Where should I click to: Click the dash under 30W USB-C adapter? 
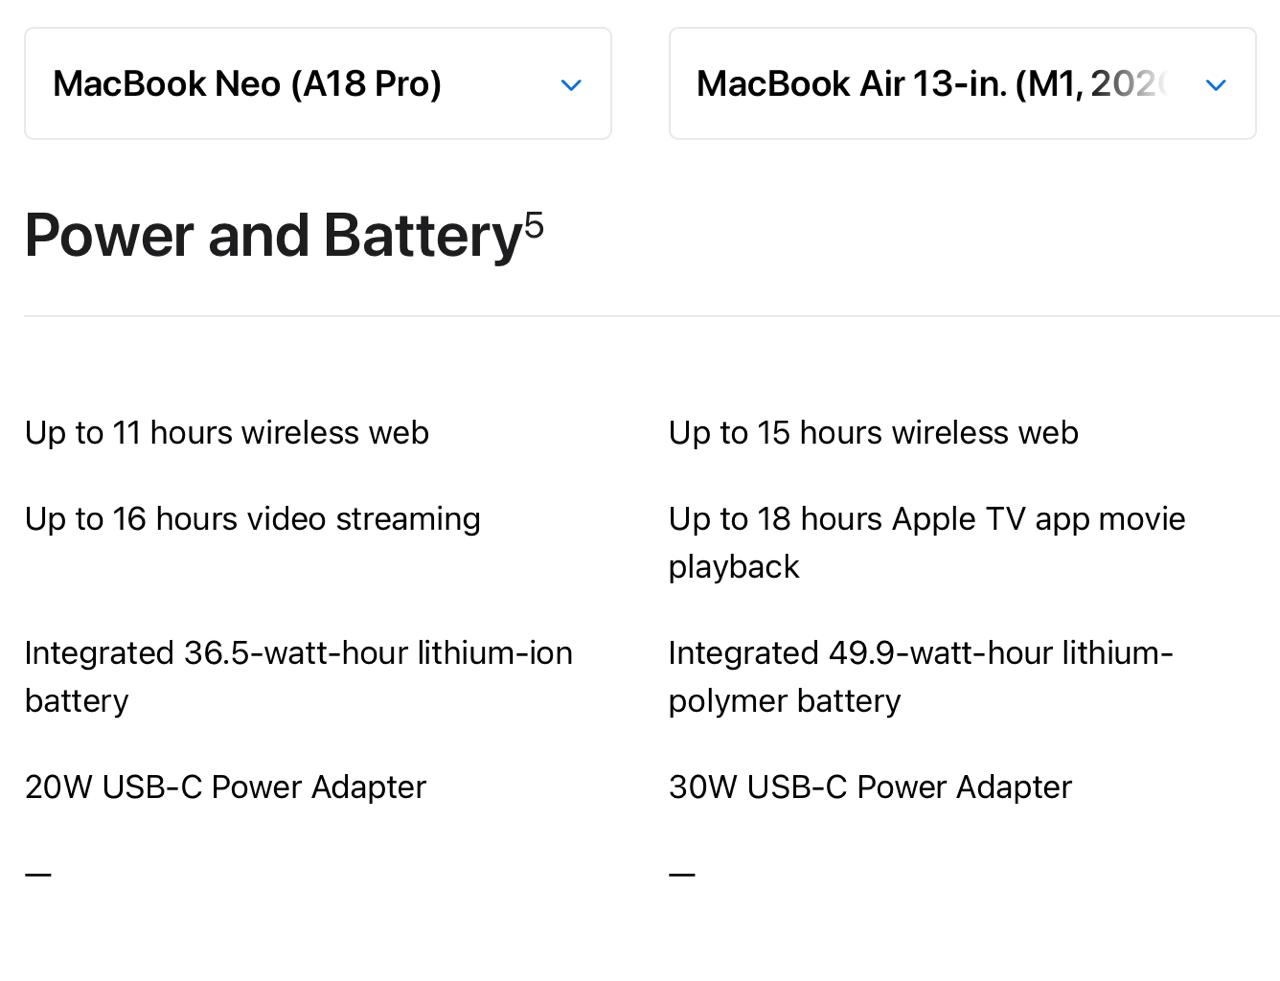coord(682,874)
